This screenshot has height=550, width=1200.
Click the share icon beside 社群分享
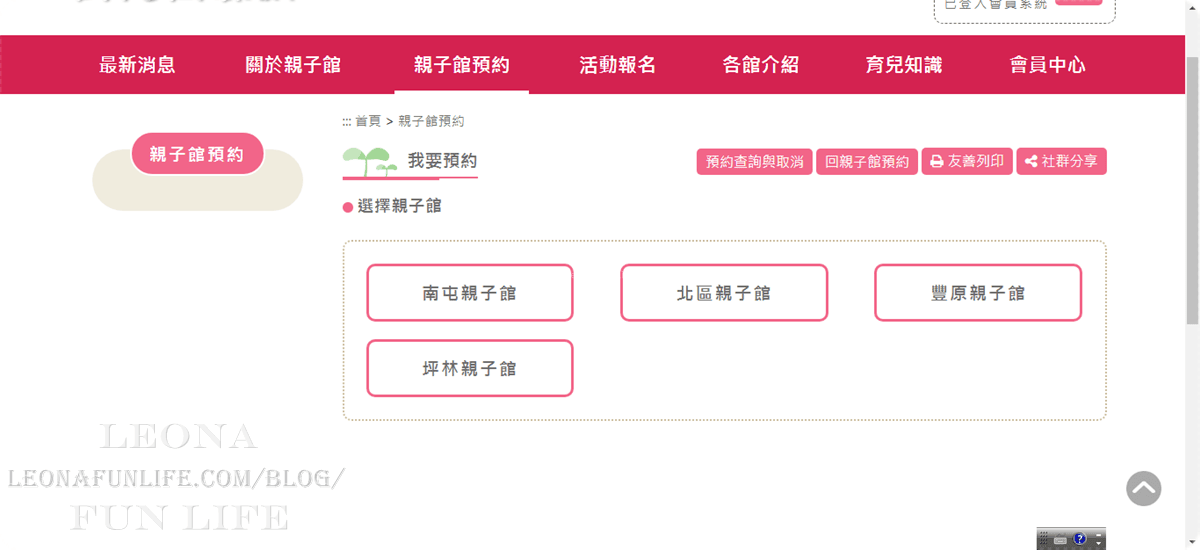1031,162
